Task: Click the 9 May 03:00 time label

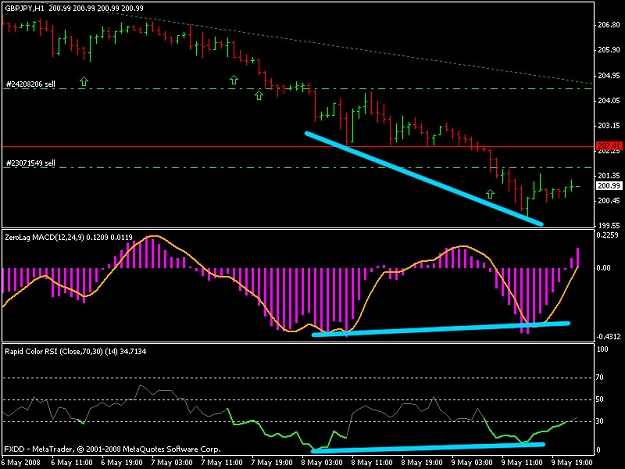Action: click(472, 463)
